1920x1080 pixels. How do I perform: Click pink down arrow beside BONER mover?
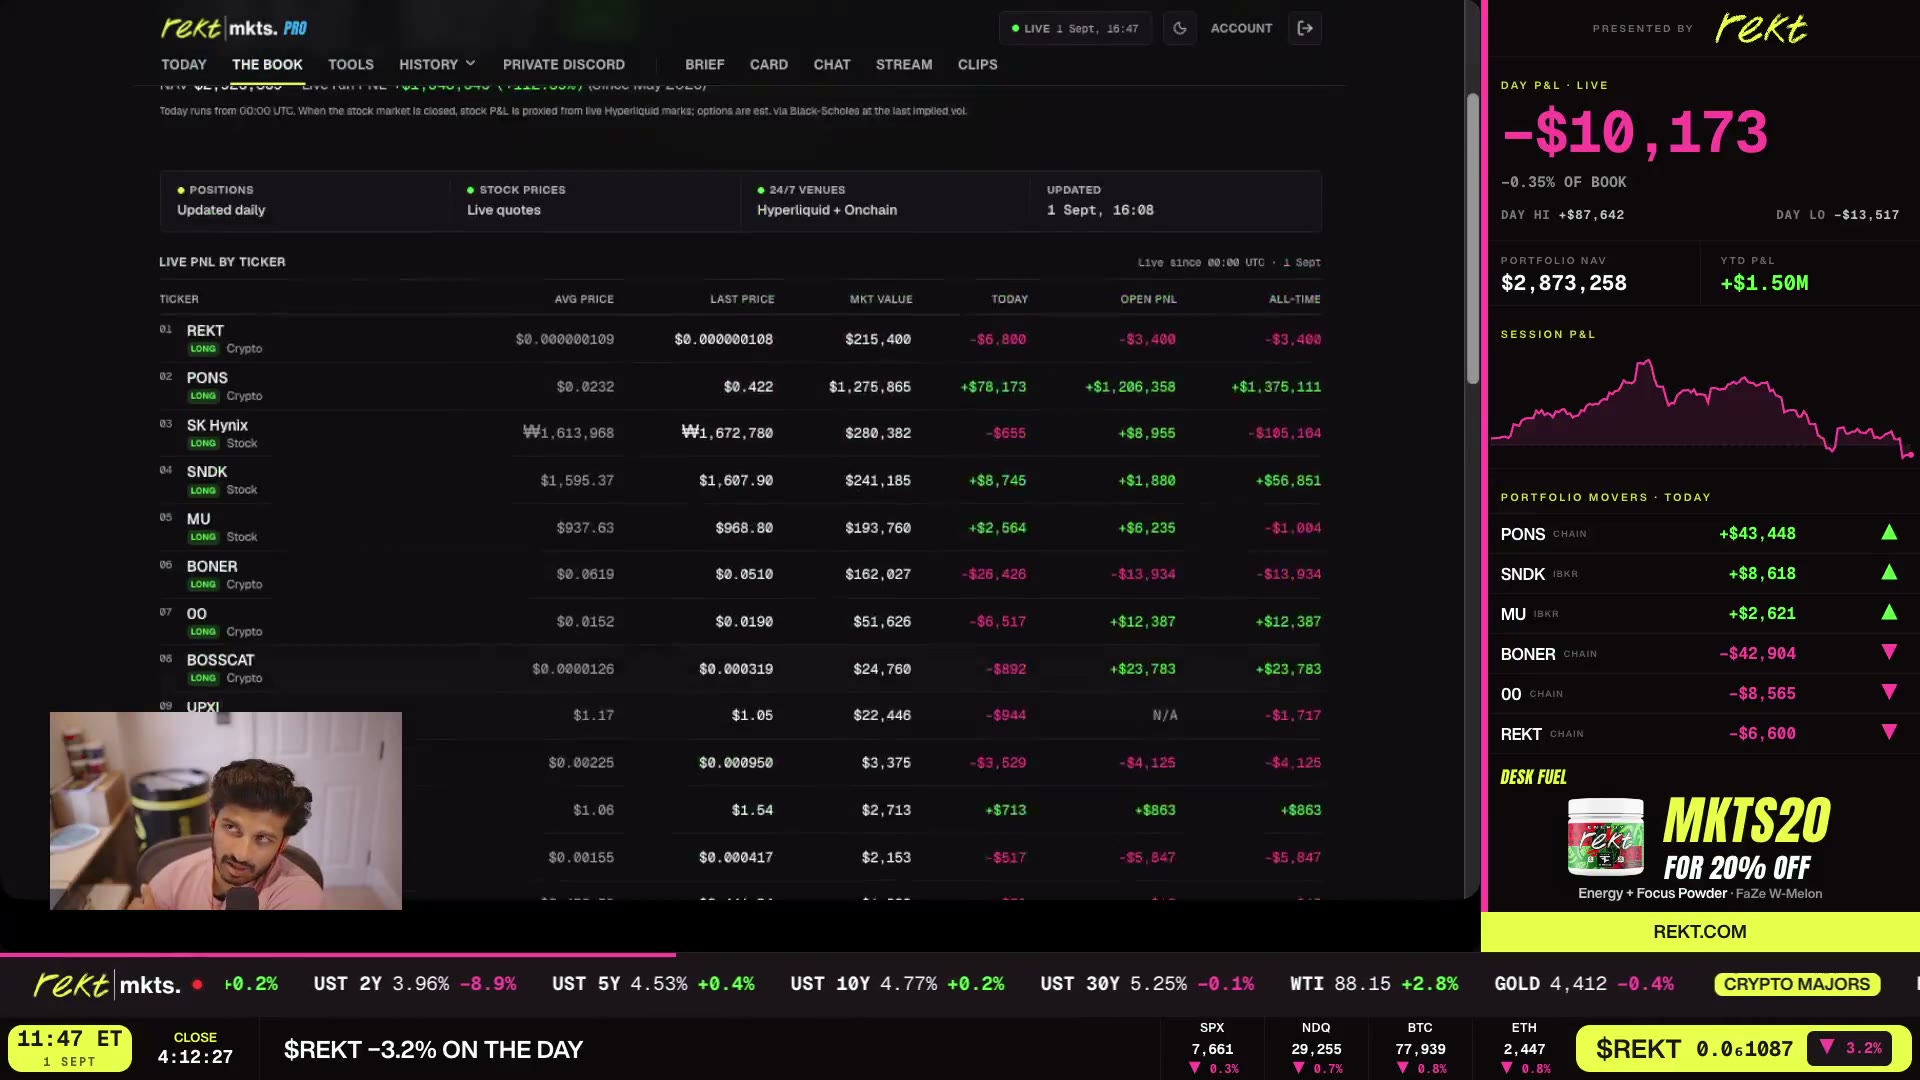pos(1889,652)
